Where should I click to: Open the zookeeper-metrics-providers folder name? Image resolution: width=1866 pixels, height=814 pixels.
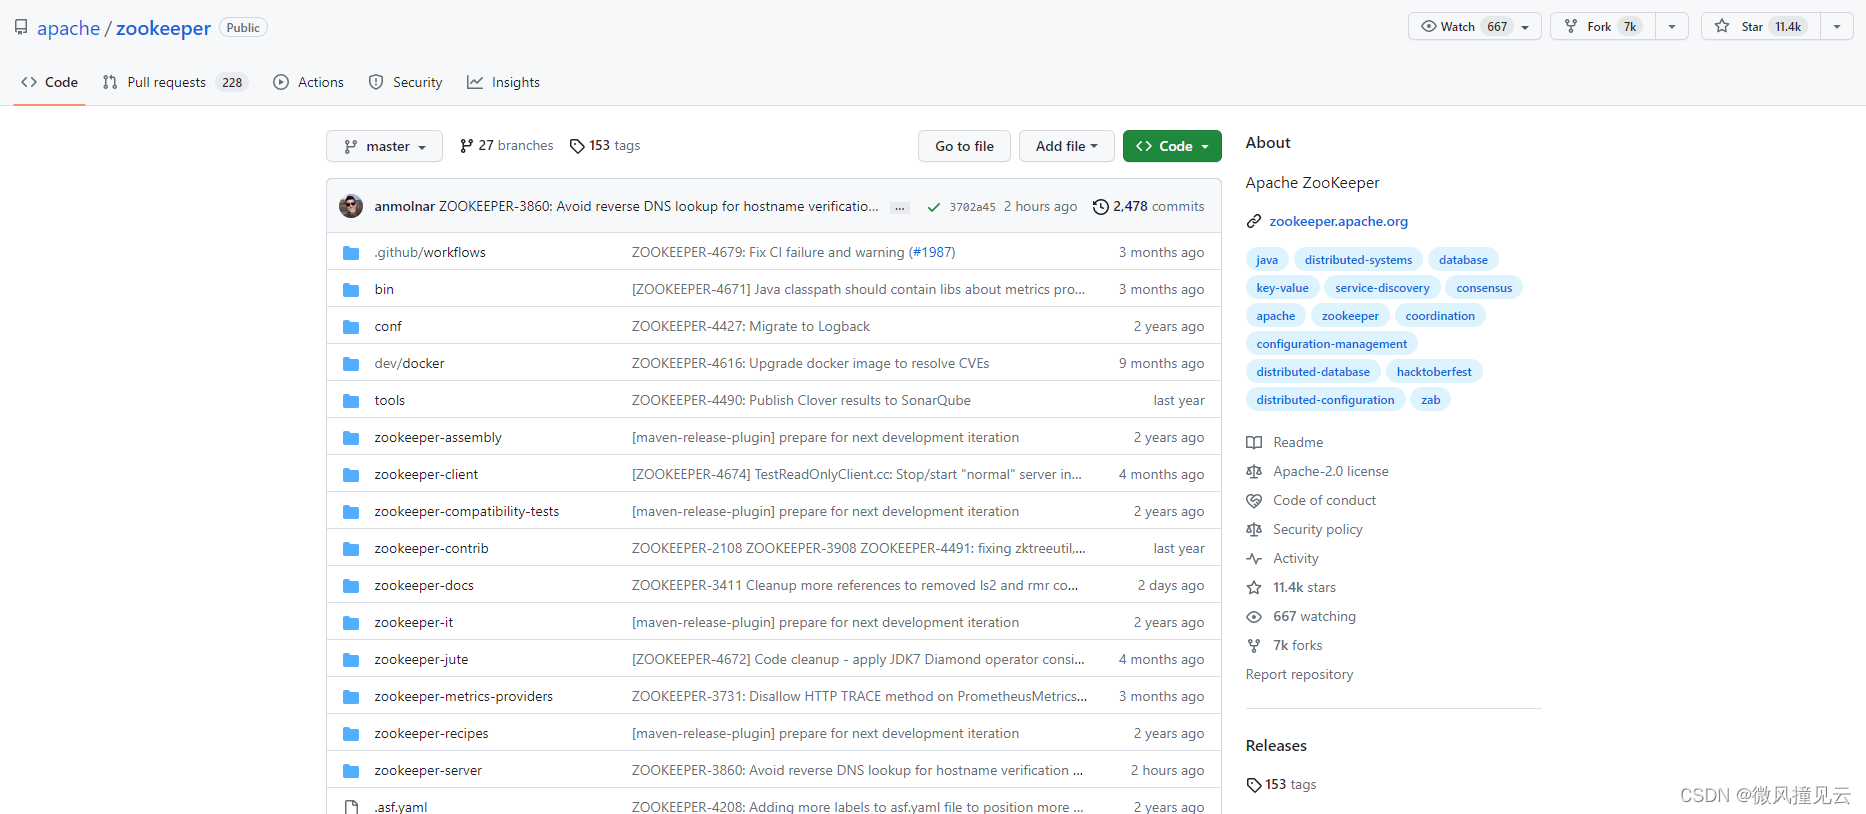[x=463, y=697]
